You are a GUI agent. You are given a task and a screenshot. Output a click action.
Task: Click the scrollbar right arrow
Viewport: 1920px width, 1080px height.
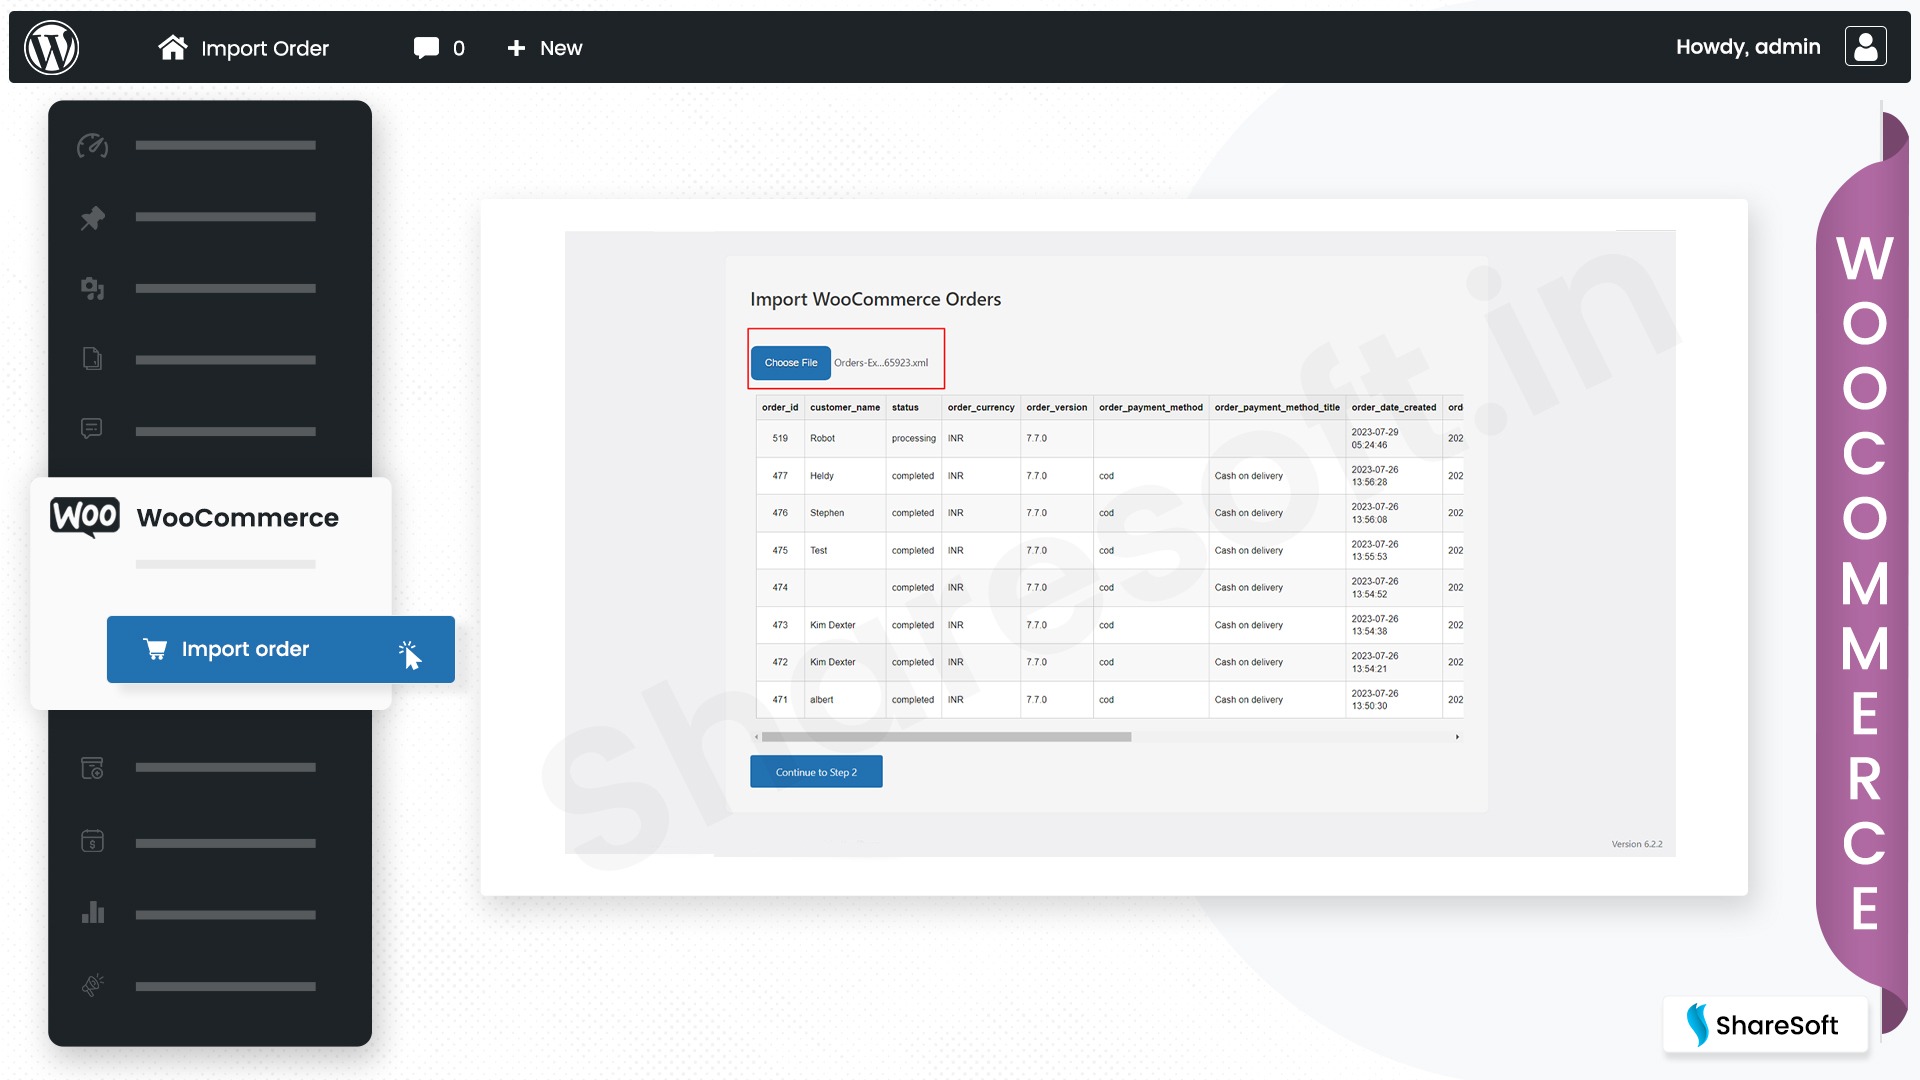tap(1458, 737)
